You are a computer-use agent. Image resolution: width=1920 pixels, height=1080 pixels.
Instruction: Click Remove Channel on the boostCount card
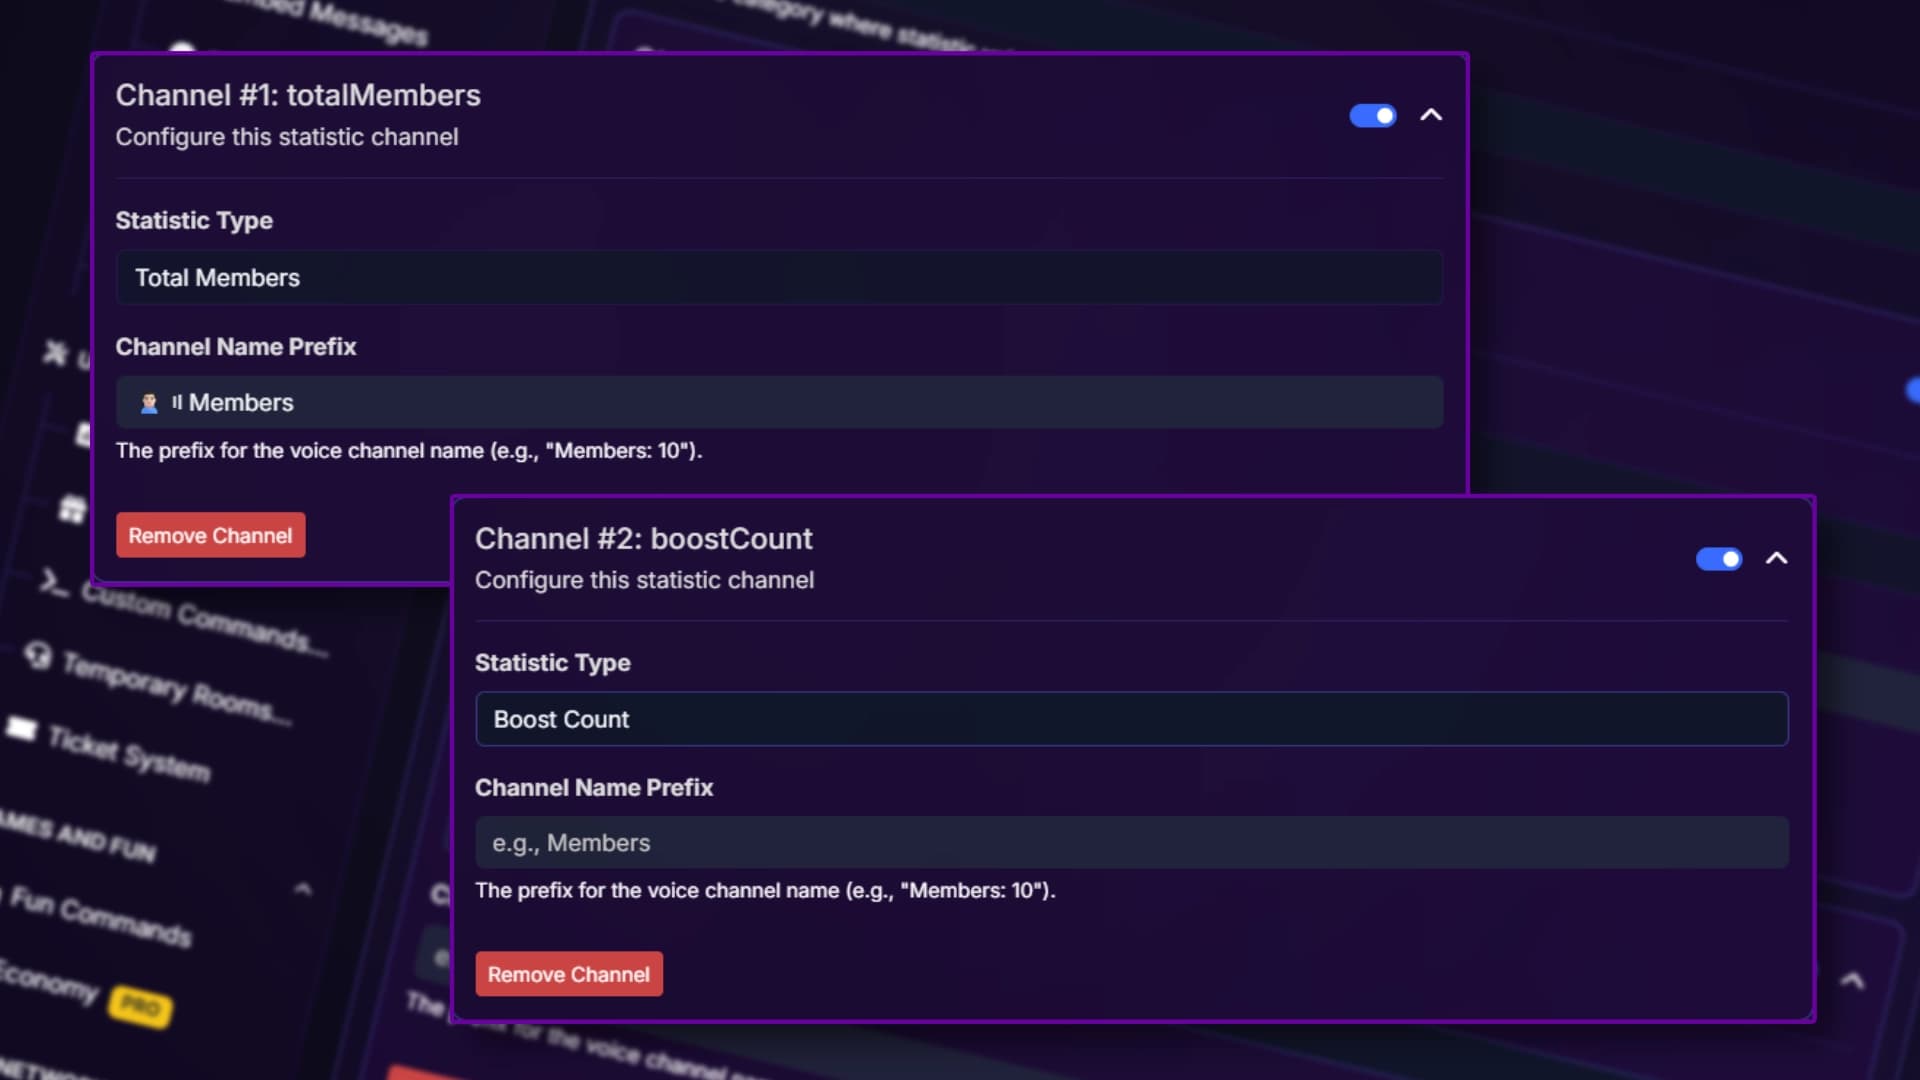[x=568, y=973]
